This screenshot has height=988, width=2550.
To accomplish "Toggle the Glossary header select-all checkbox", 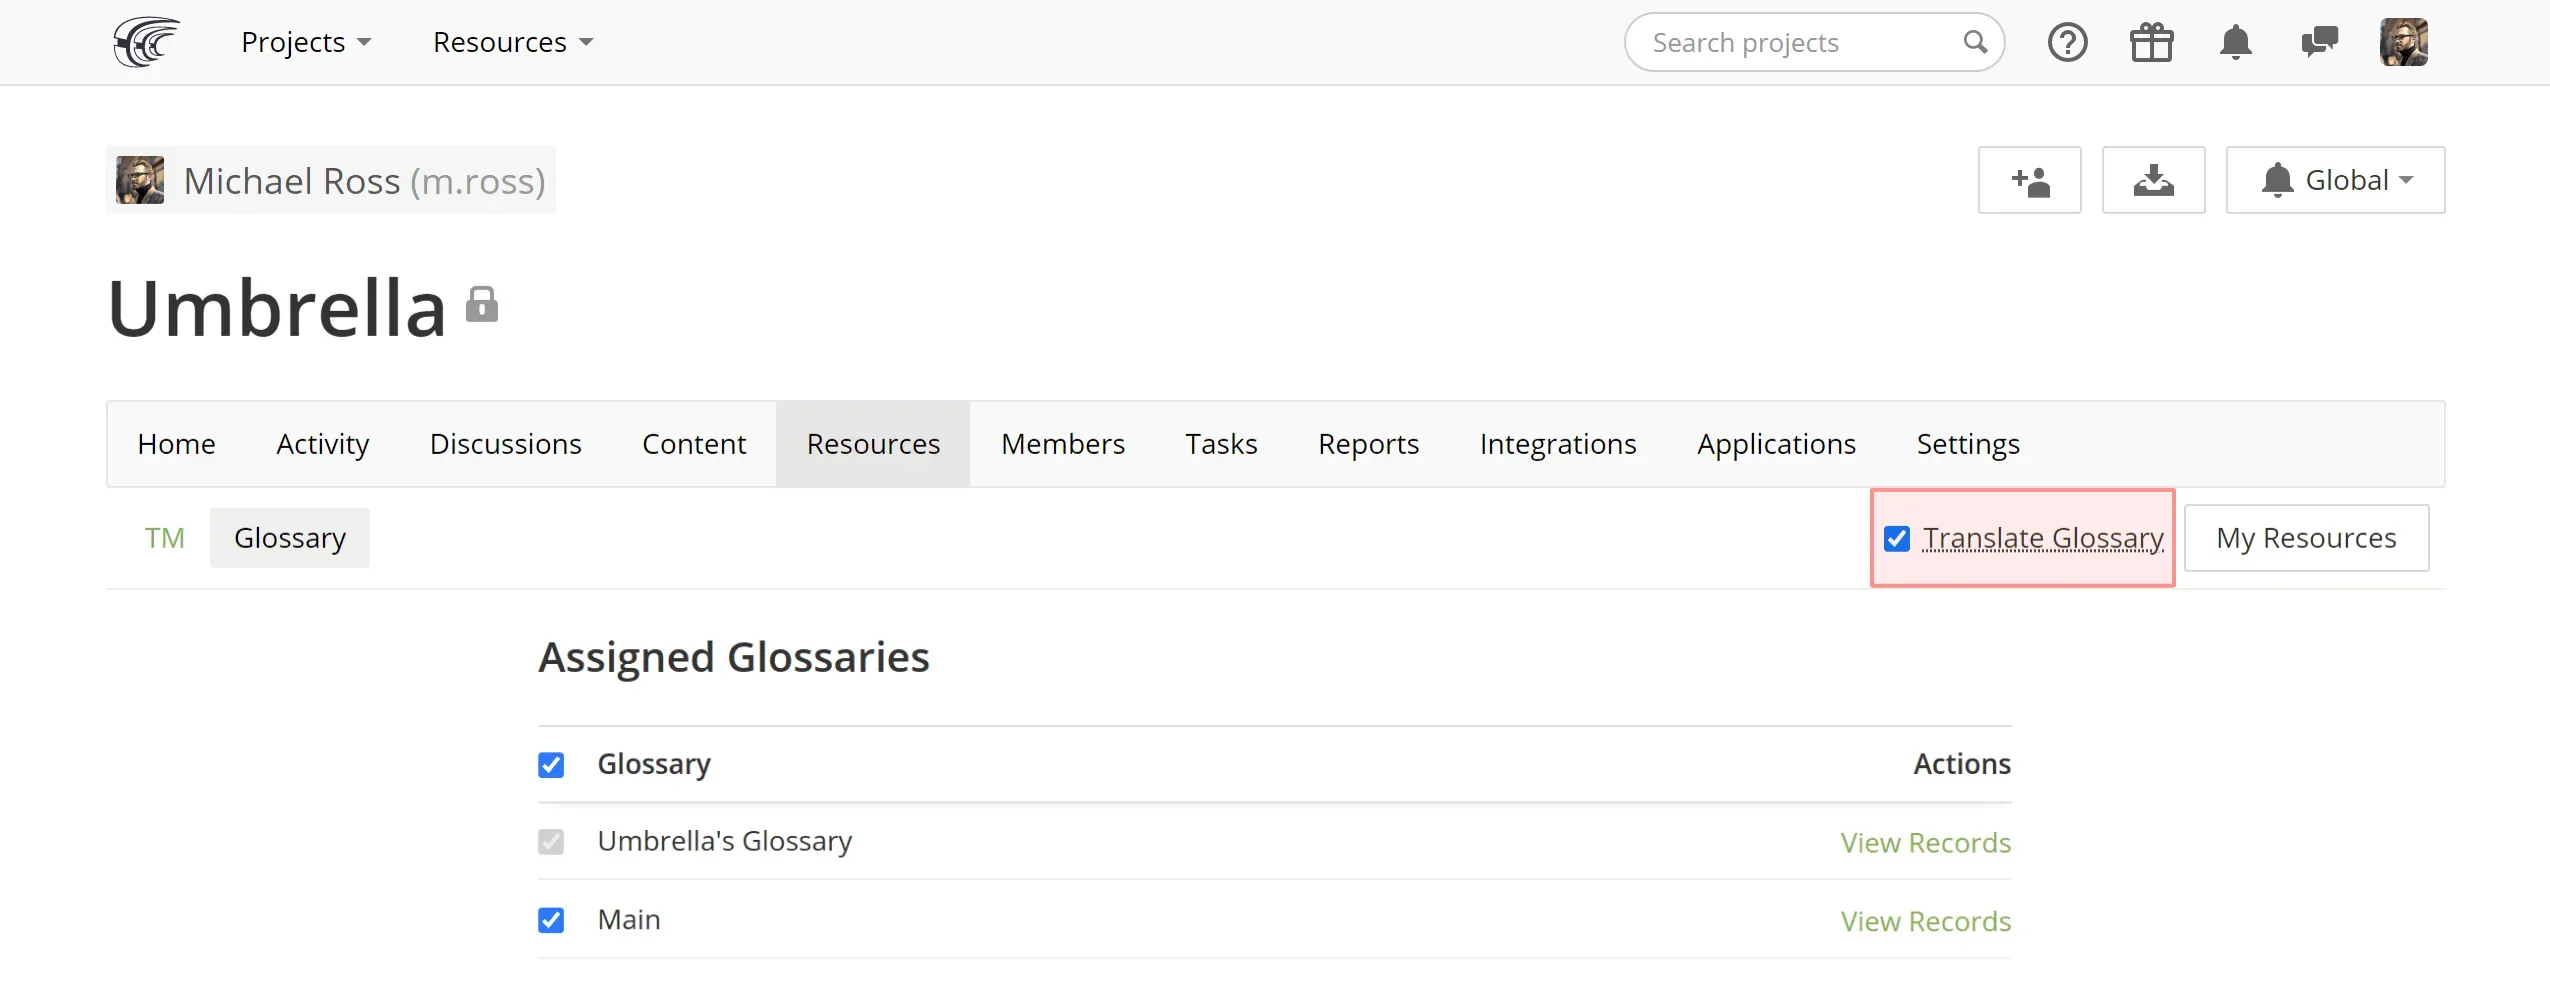I will pyautogui.click(x=551, y=765).
